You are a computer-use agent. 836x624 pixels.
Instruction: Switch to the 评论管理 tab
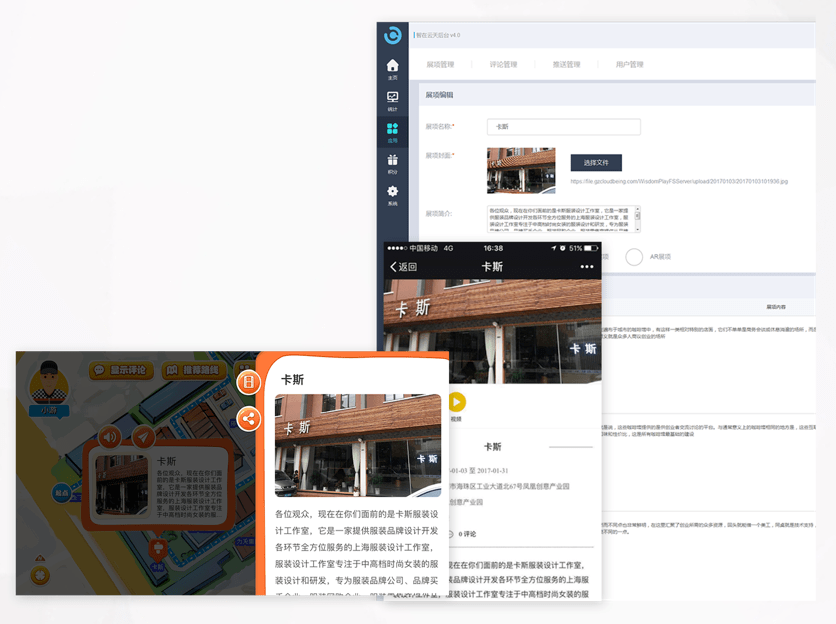coord(503,65)
